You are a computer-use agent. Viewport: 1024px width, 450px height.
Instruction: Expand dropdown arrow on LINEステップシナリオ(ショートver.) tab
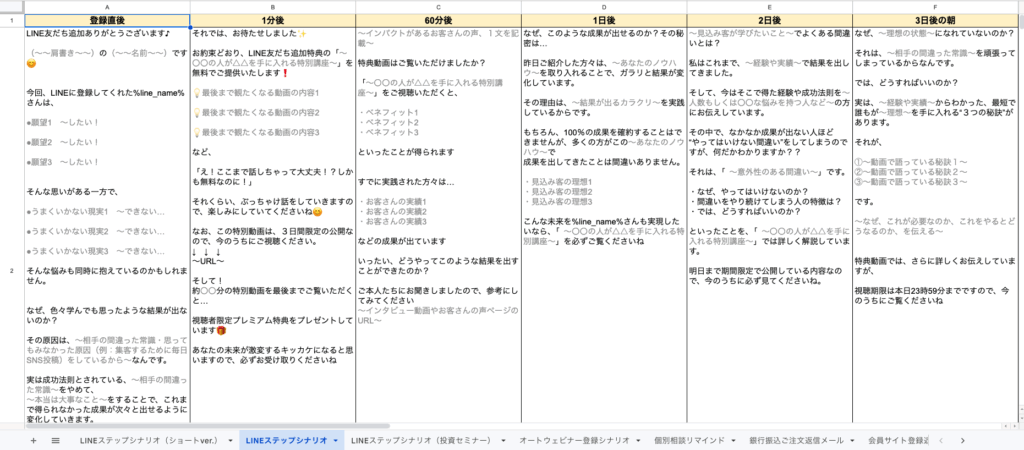[x=230, y=440]
